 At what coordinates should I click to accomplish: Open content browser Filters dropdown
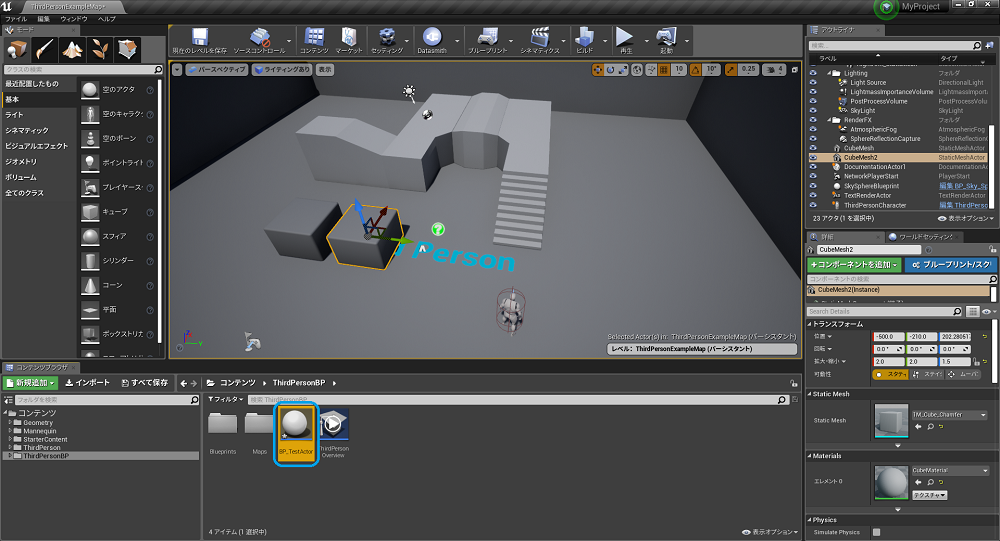click(226, 399)
